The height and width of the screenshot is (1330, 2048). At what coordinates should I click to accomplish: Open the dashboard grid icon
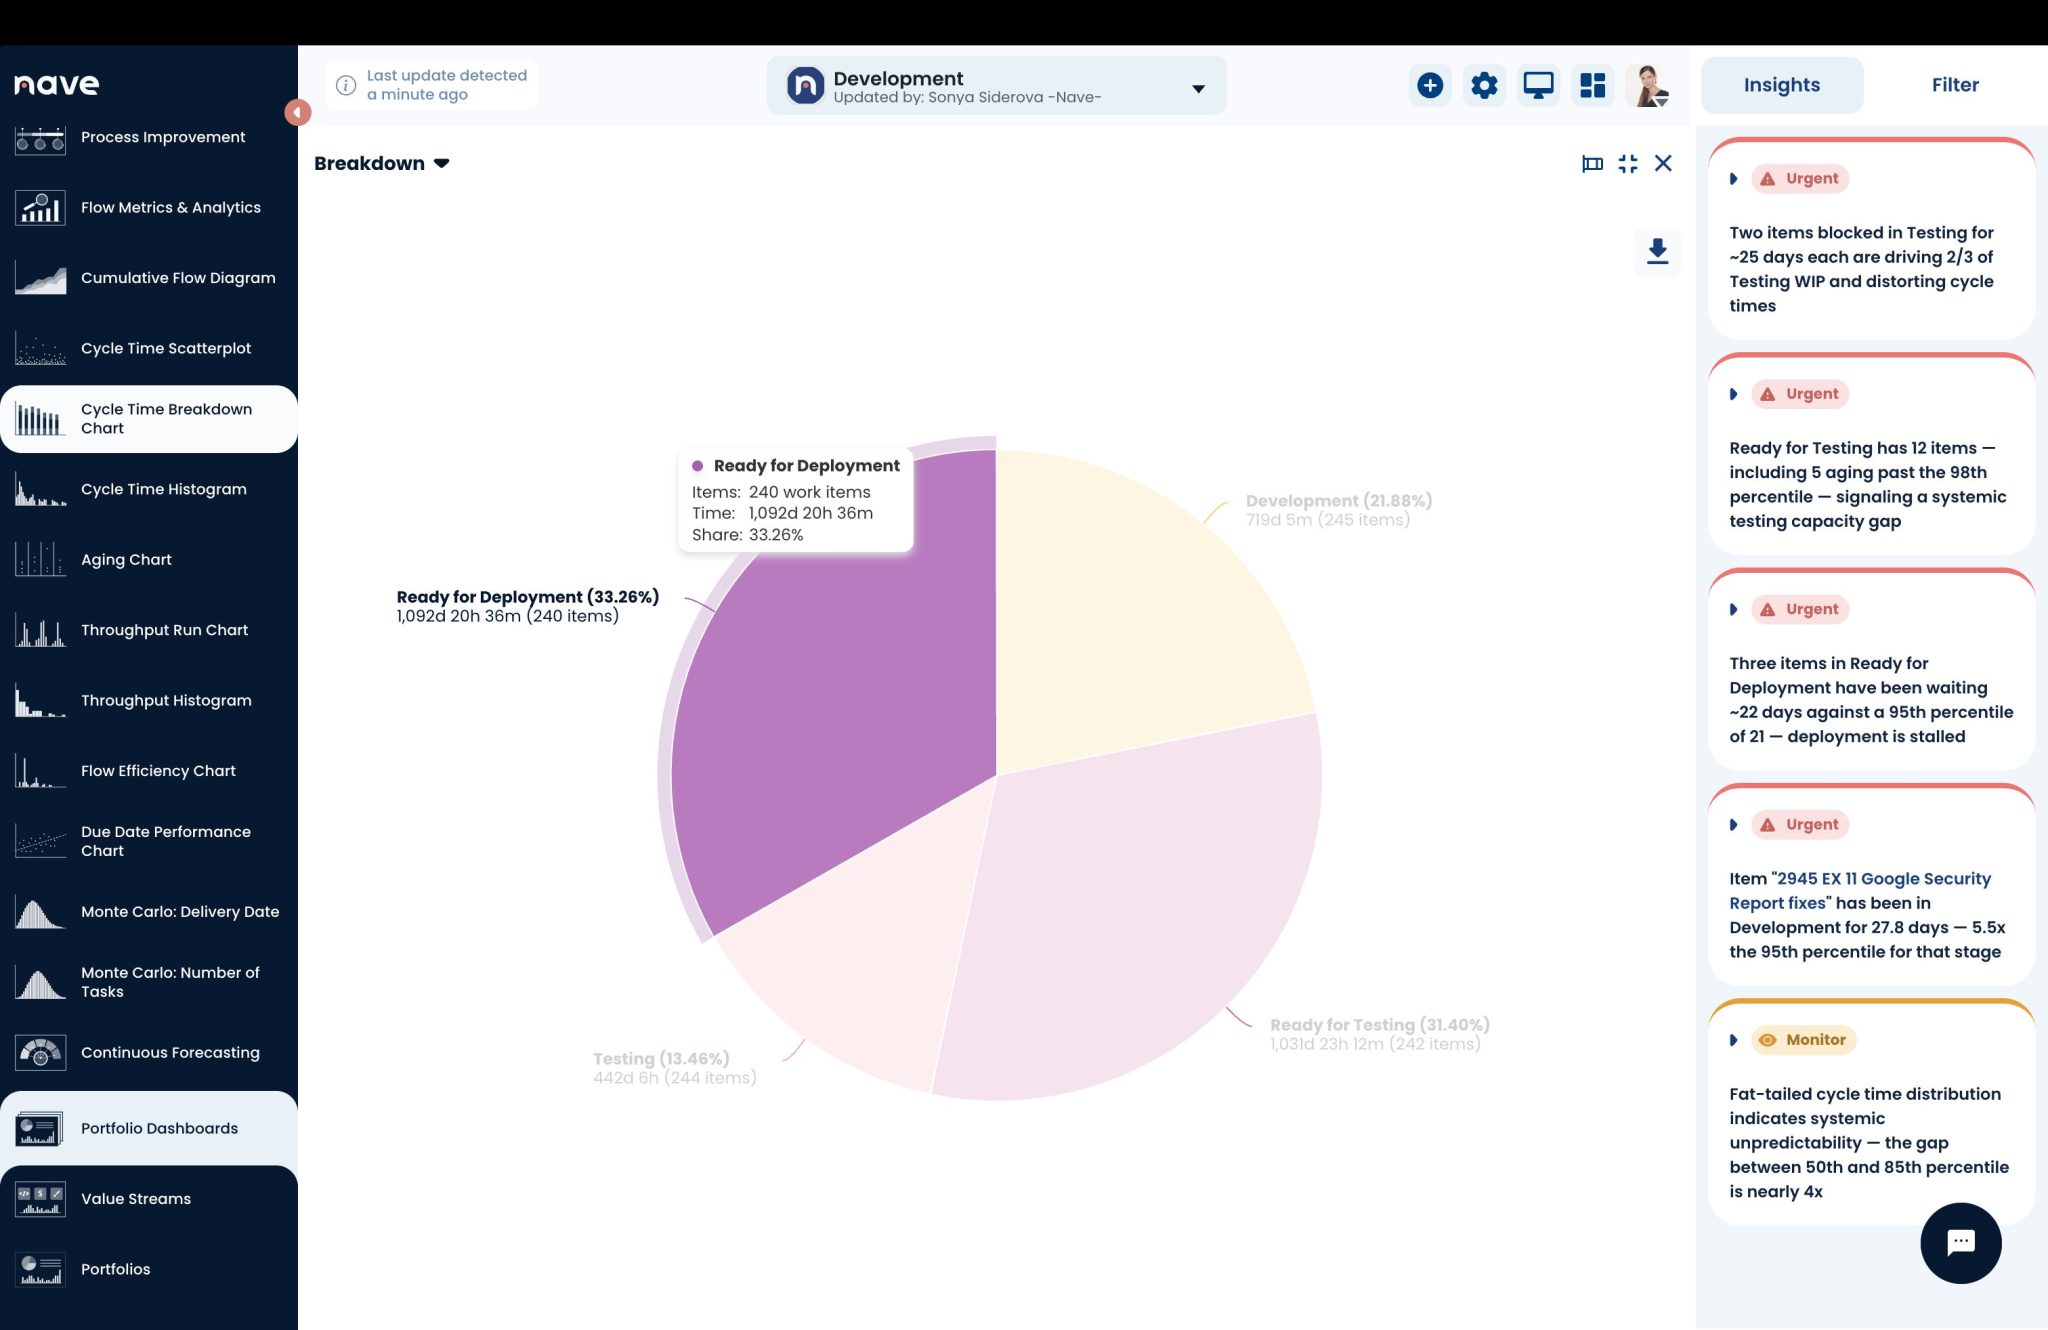(x=1592, y=85)
